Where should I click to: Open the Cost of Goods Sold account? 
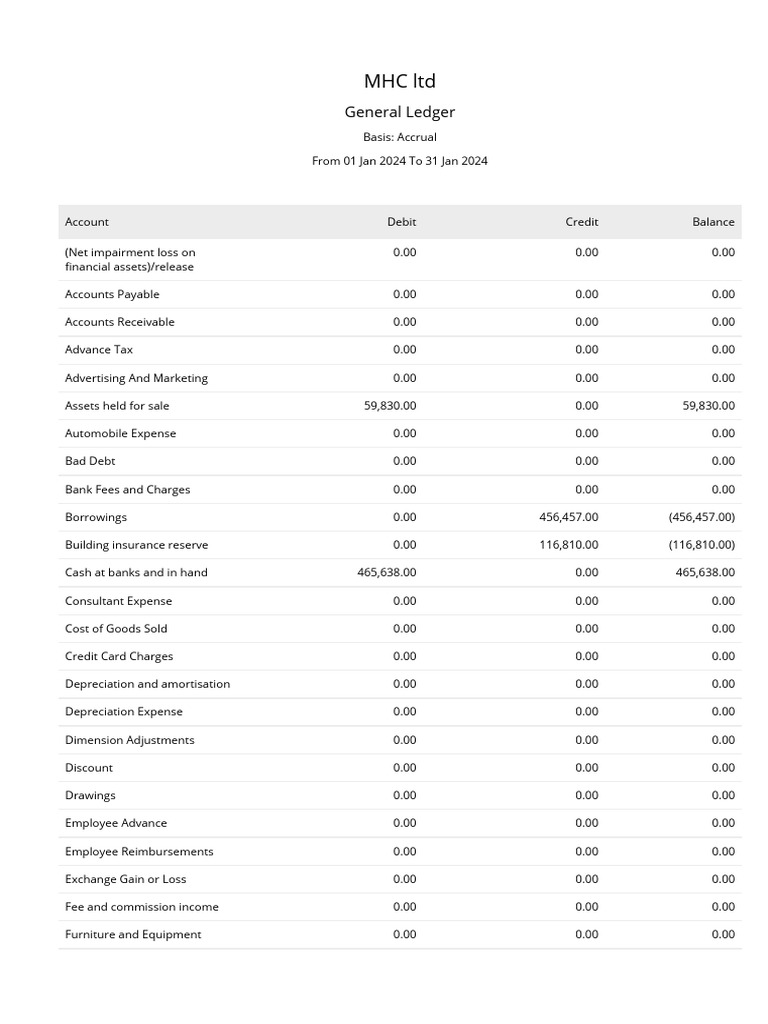(116, 629)
